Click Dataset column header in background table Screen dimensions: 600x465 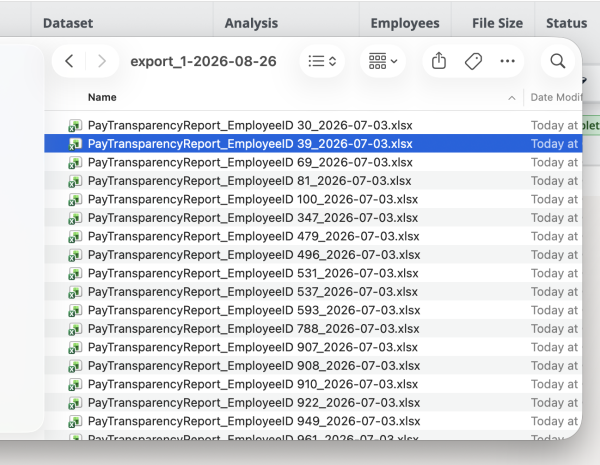coord(68,23)
